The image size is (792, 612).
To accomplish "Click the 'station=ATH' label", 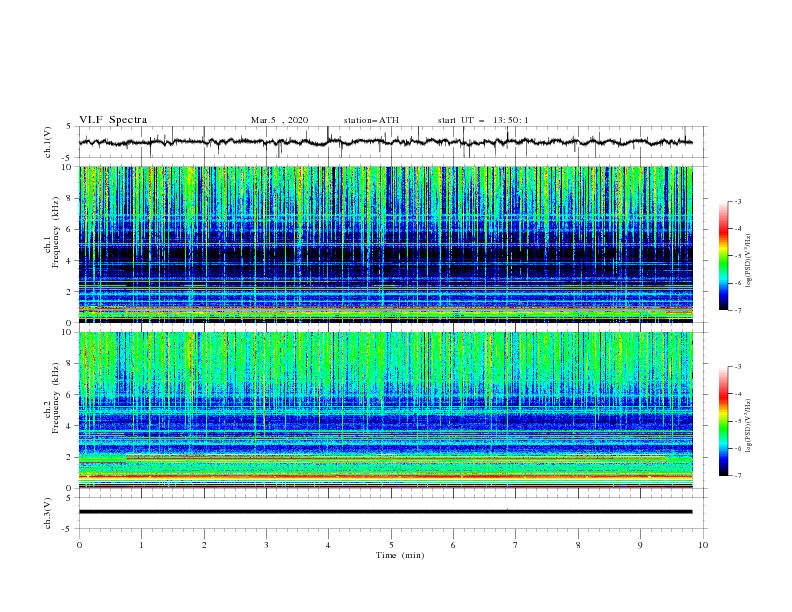I will coord(371,120).
